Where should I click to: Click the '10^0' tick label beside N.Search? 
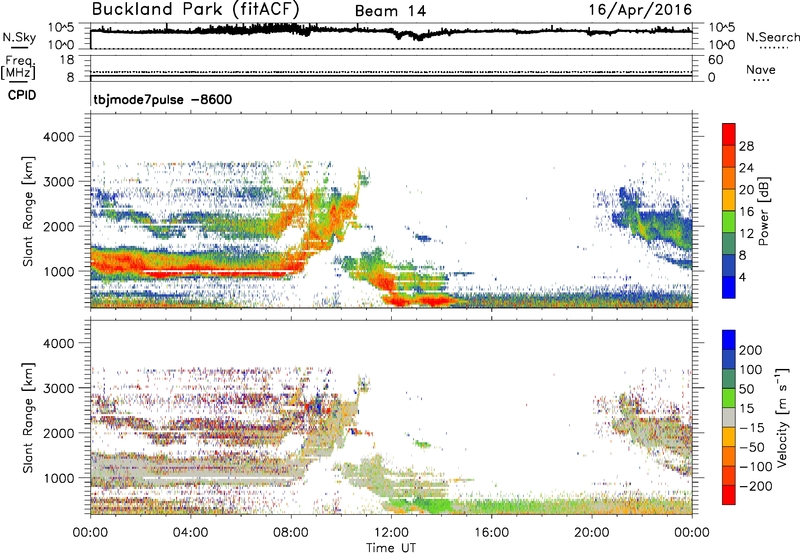[x=722, y=45]
